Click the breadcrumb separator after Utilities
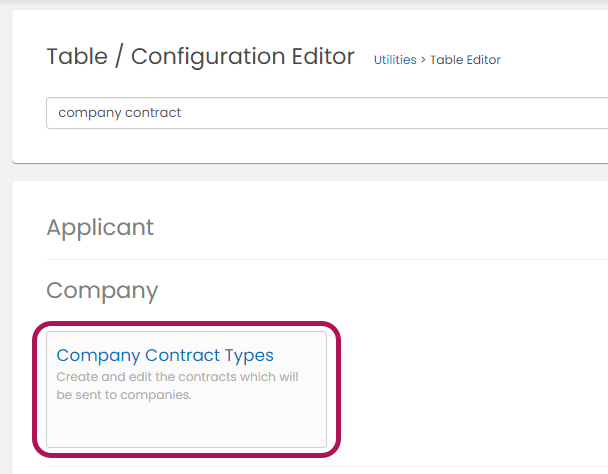Image resolution: width=608 pixels, height=474 pixels. (x=423, y=60)
